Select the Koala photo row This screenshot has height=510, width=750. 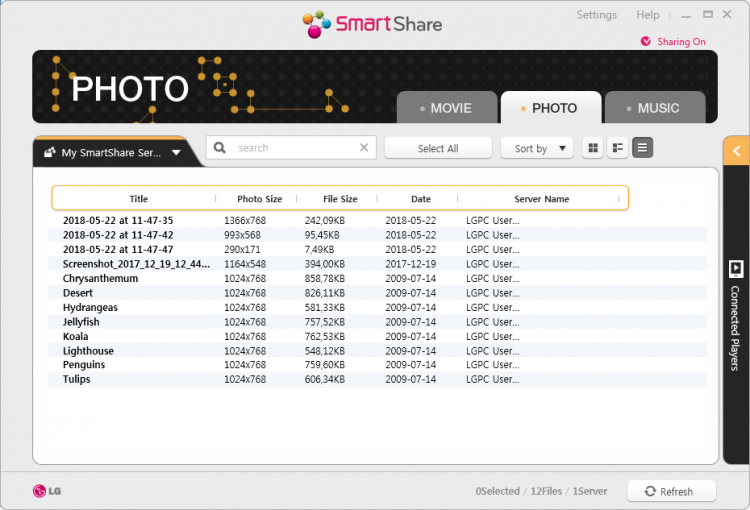click(x=76, y=337)
